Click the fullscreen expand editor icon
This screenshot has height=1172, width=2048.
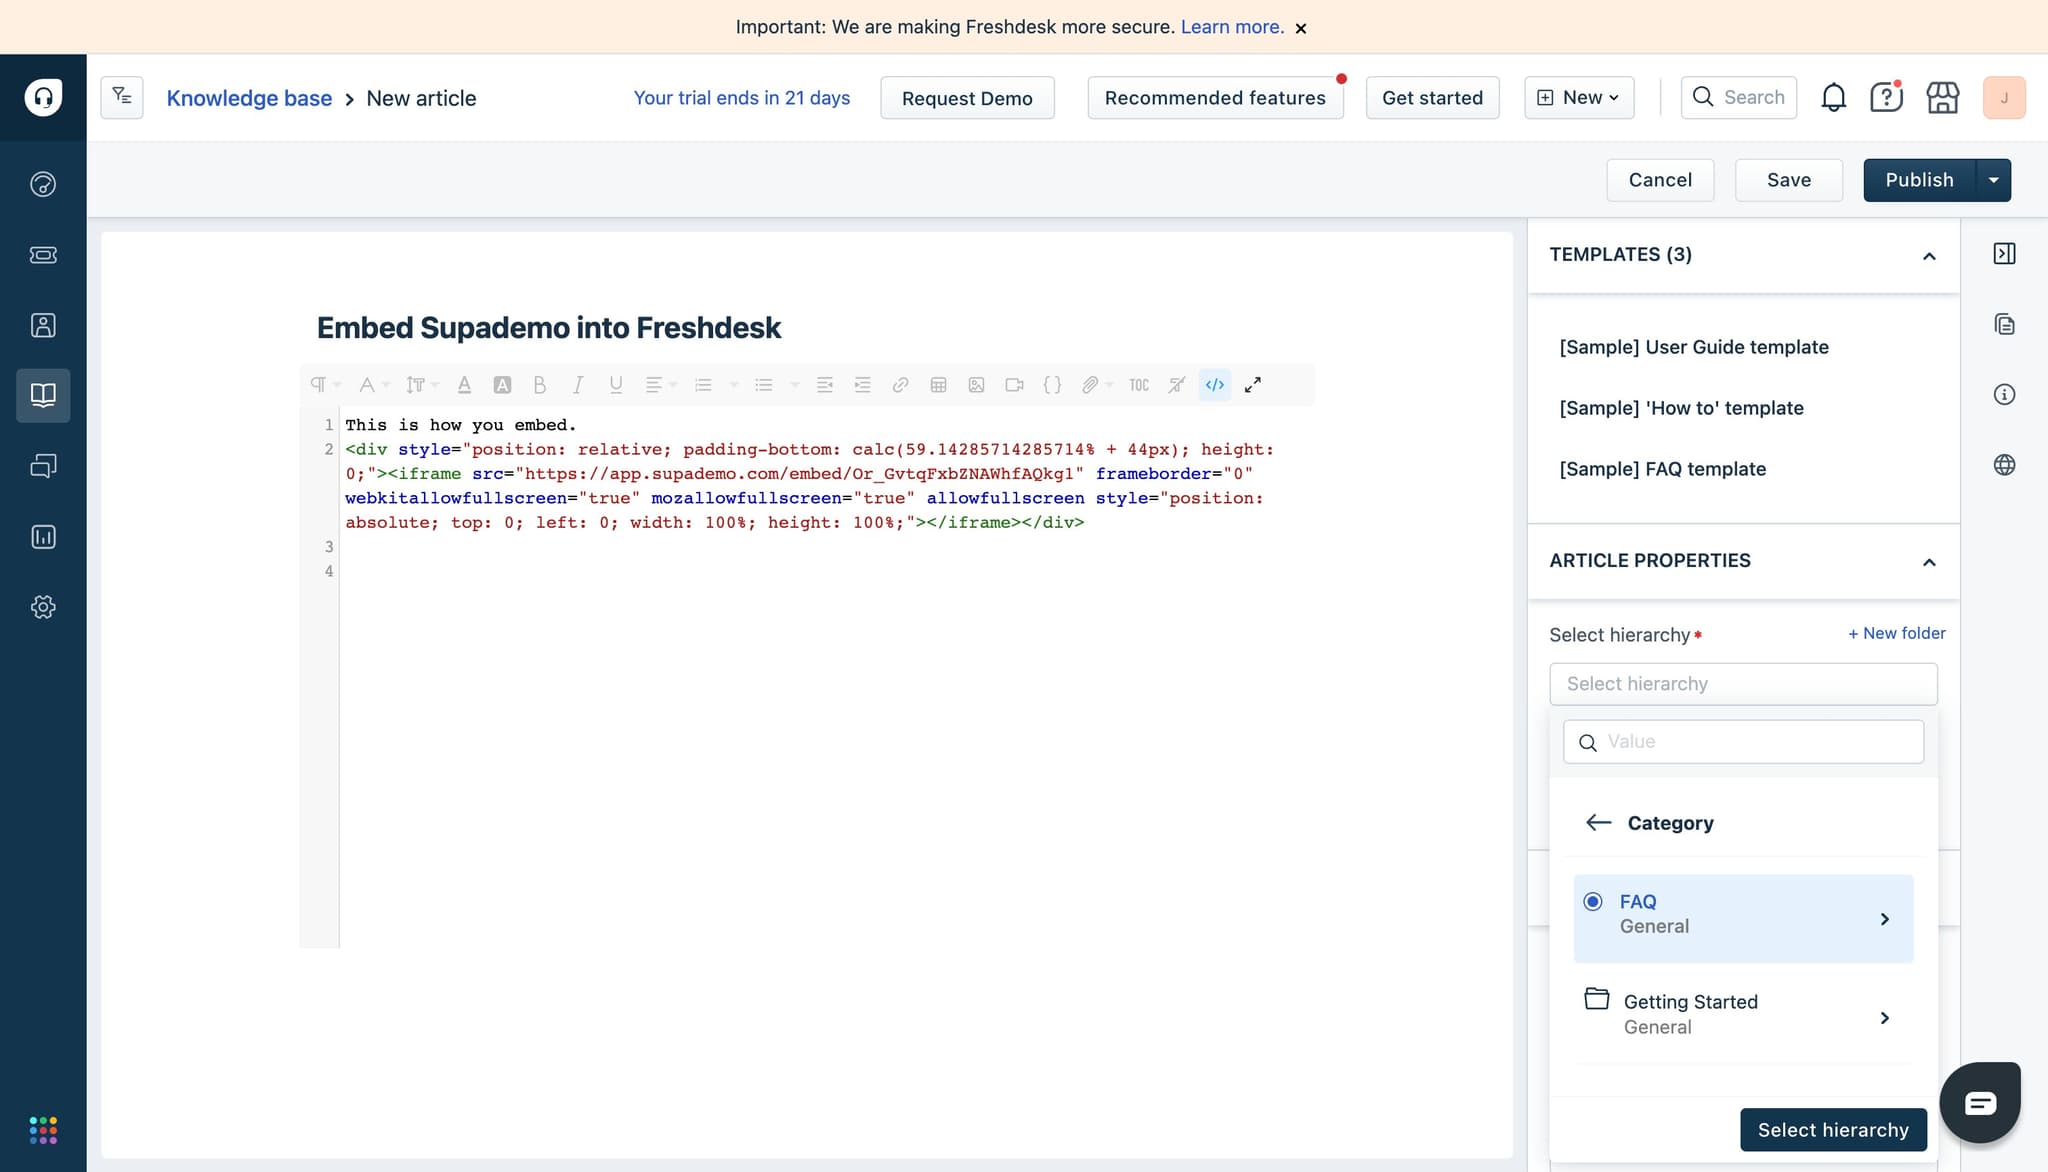(1252, 385)
